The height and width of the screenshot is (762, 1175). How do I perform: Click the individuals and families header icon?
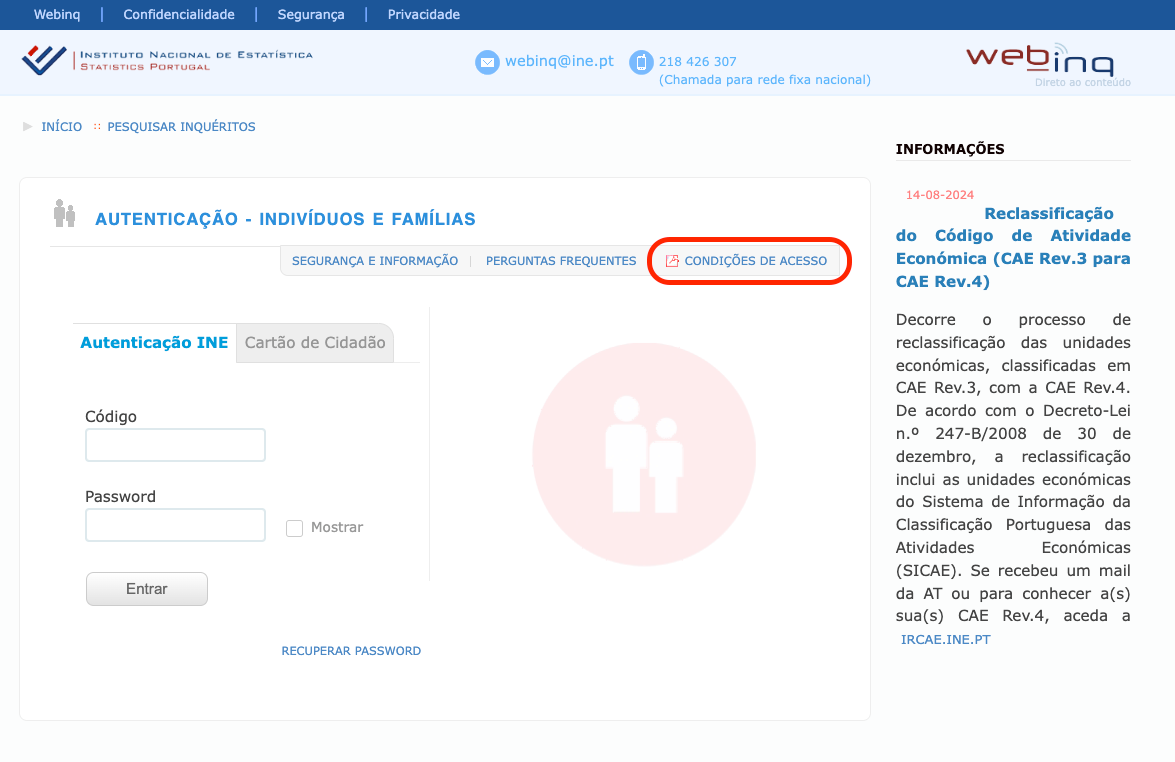point(65,213)
